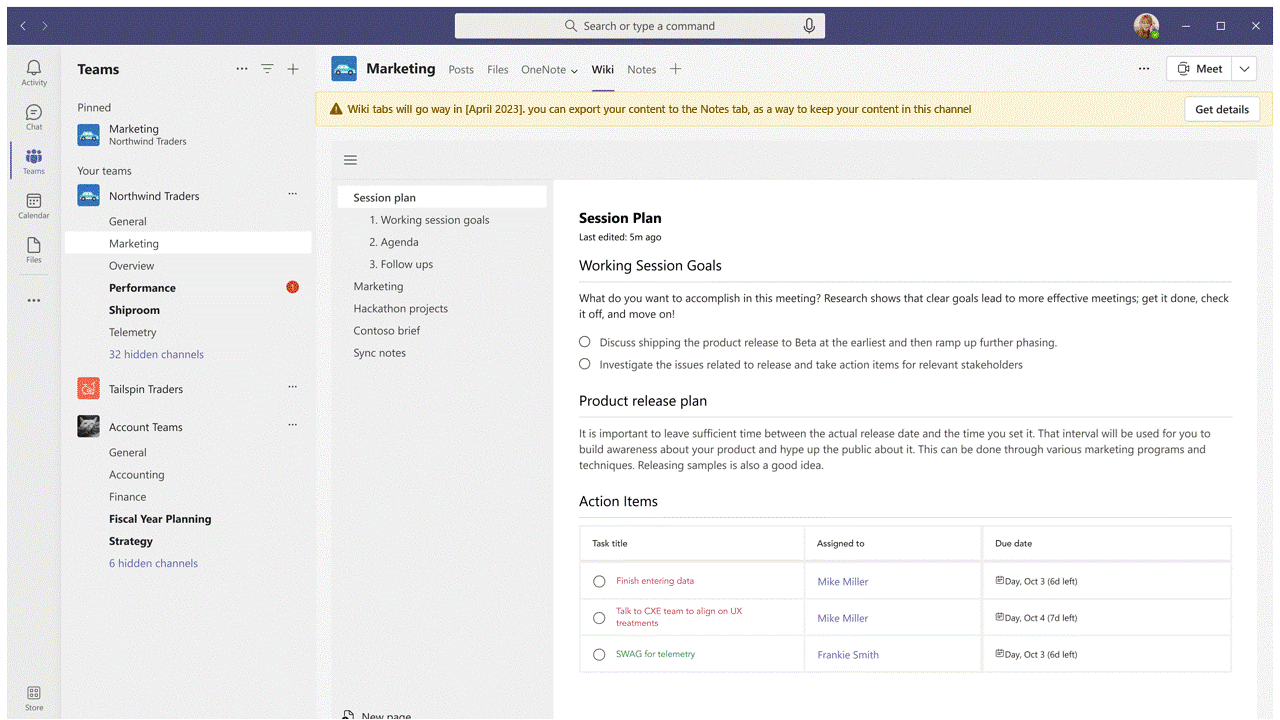Filter the teams list
Viewport: 1280px width, 720px height.
[x=267, y=68]
